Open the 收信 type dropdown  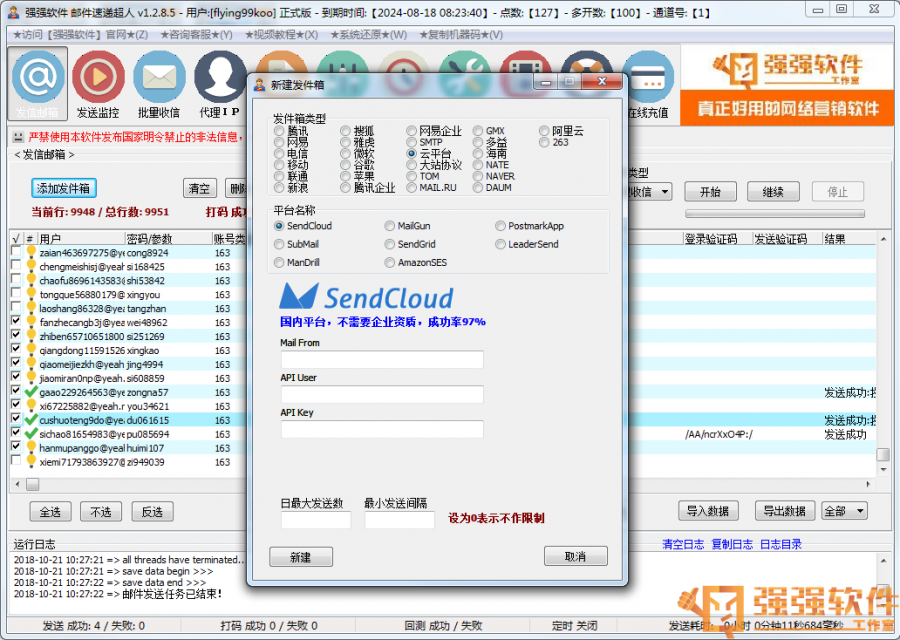(x=665, y=192)
